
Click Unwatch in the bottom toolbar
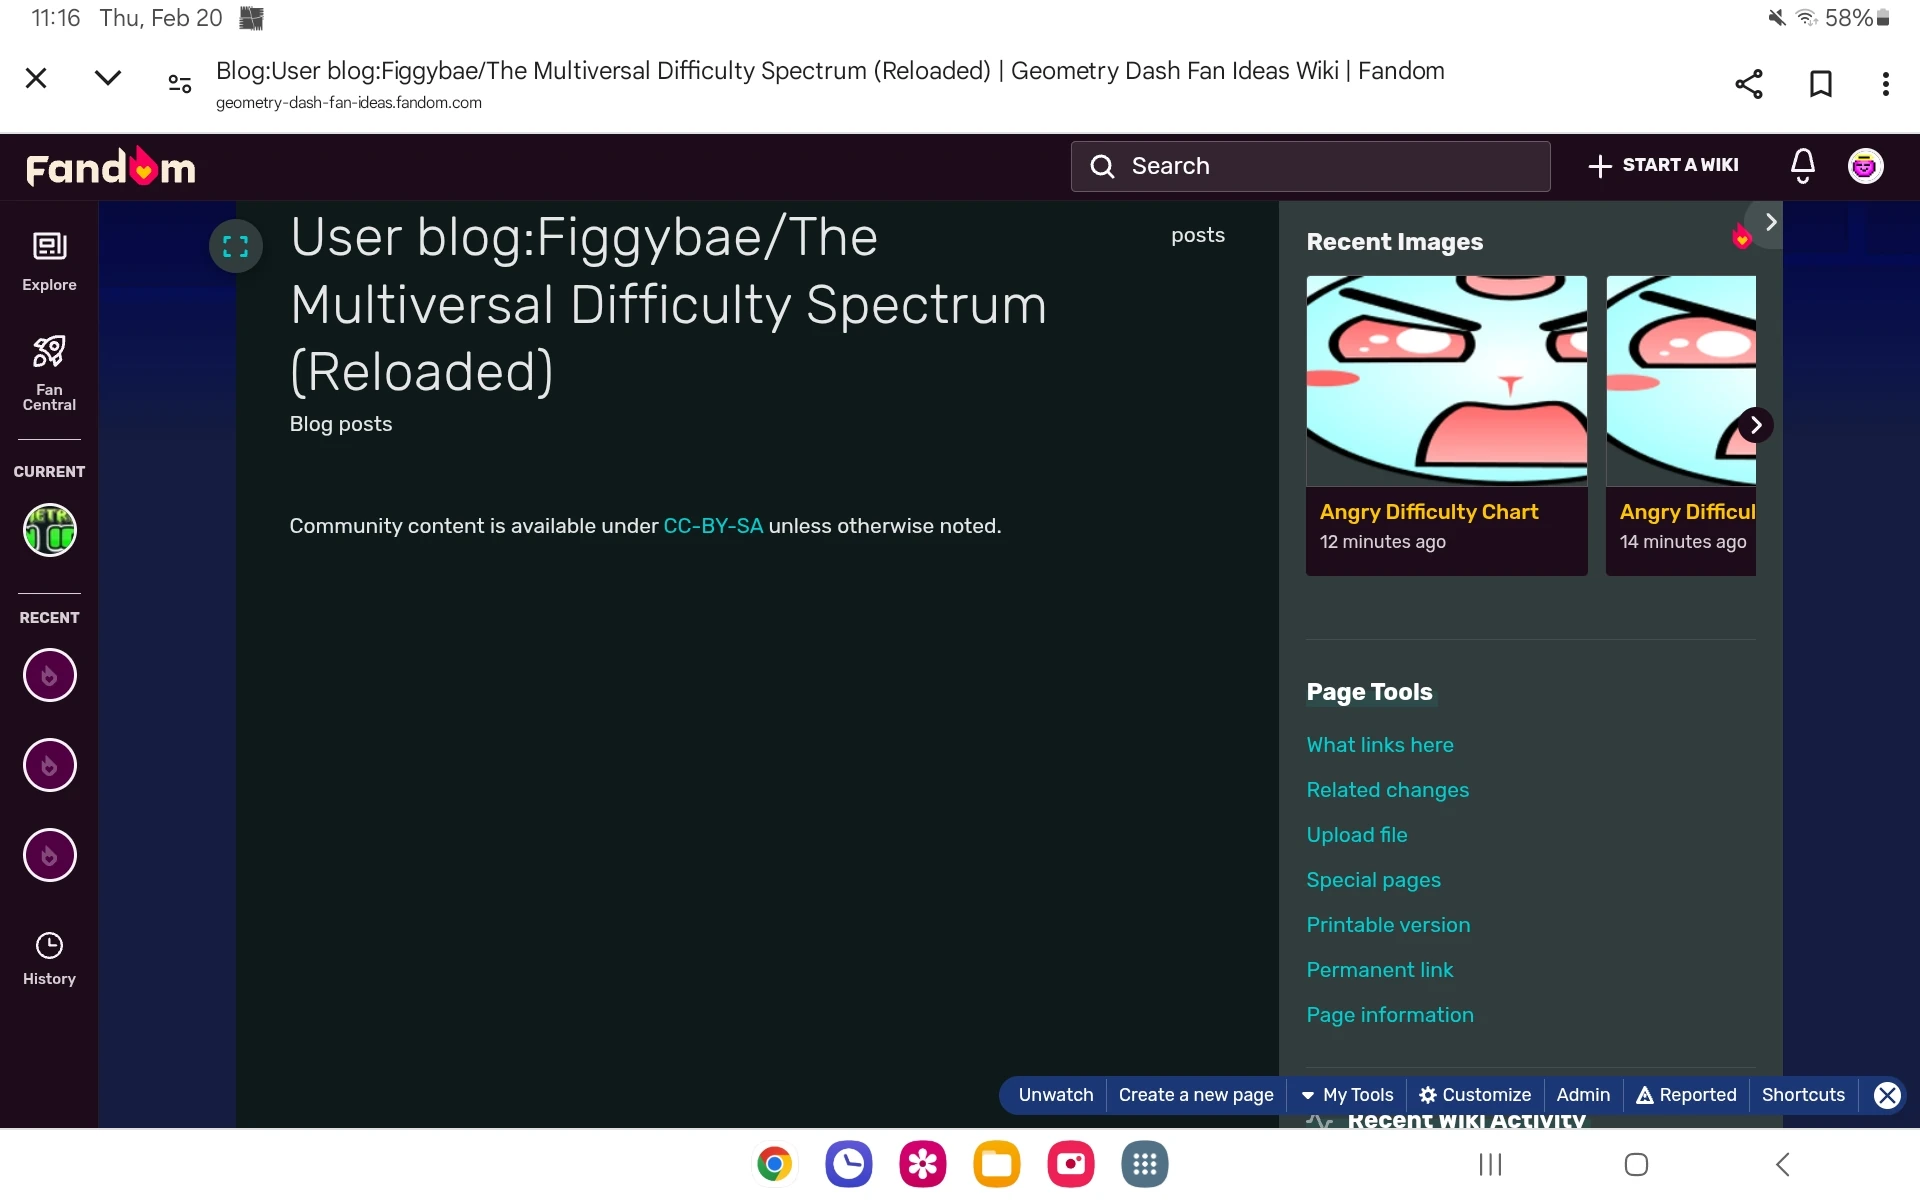(1055, 1095)
